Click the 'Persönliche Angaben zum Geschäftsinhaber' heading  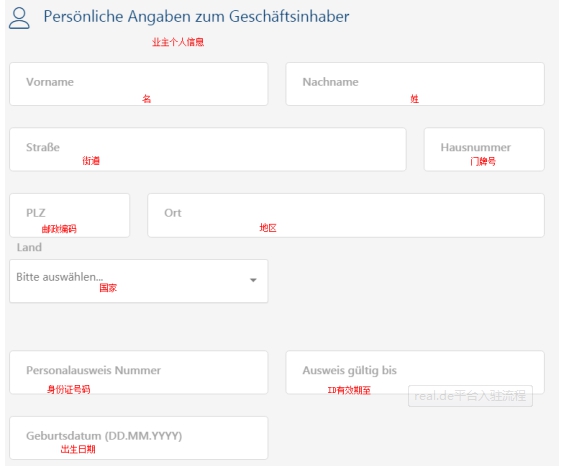(x=196, y=17)
